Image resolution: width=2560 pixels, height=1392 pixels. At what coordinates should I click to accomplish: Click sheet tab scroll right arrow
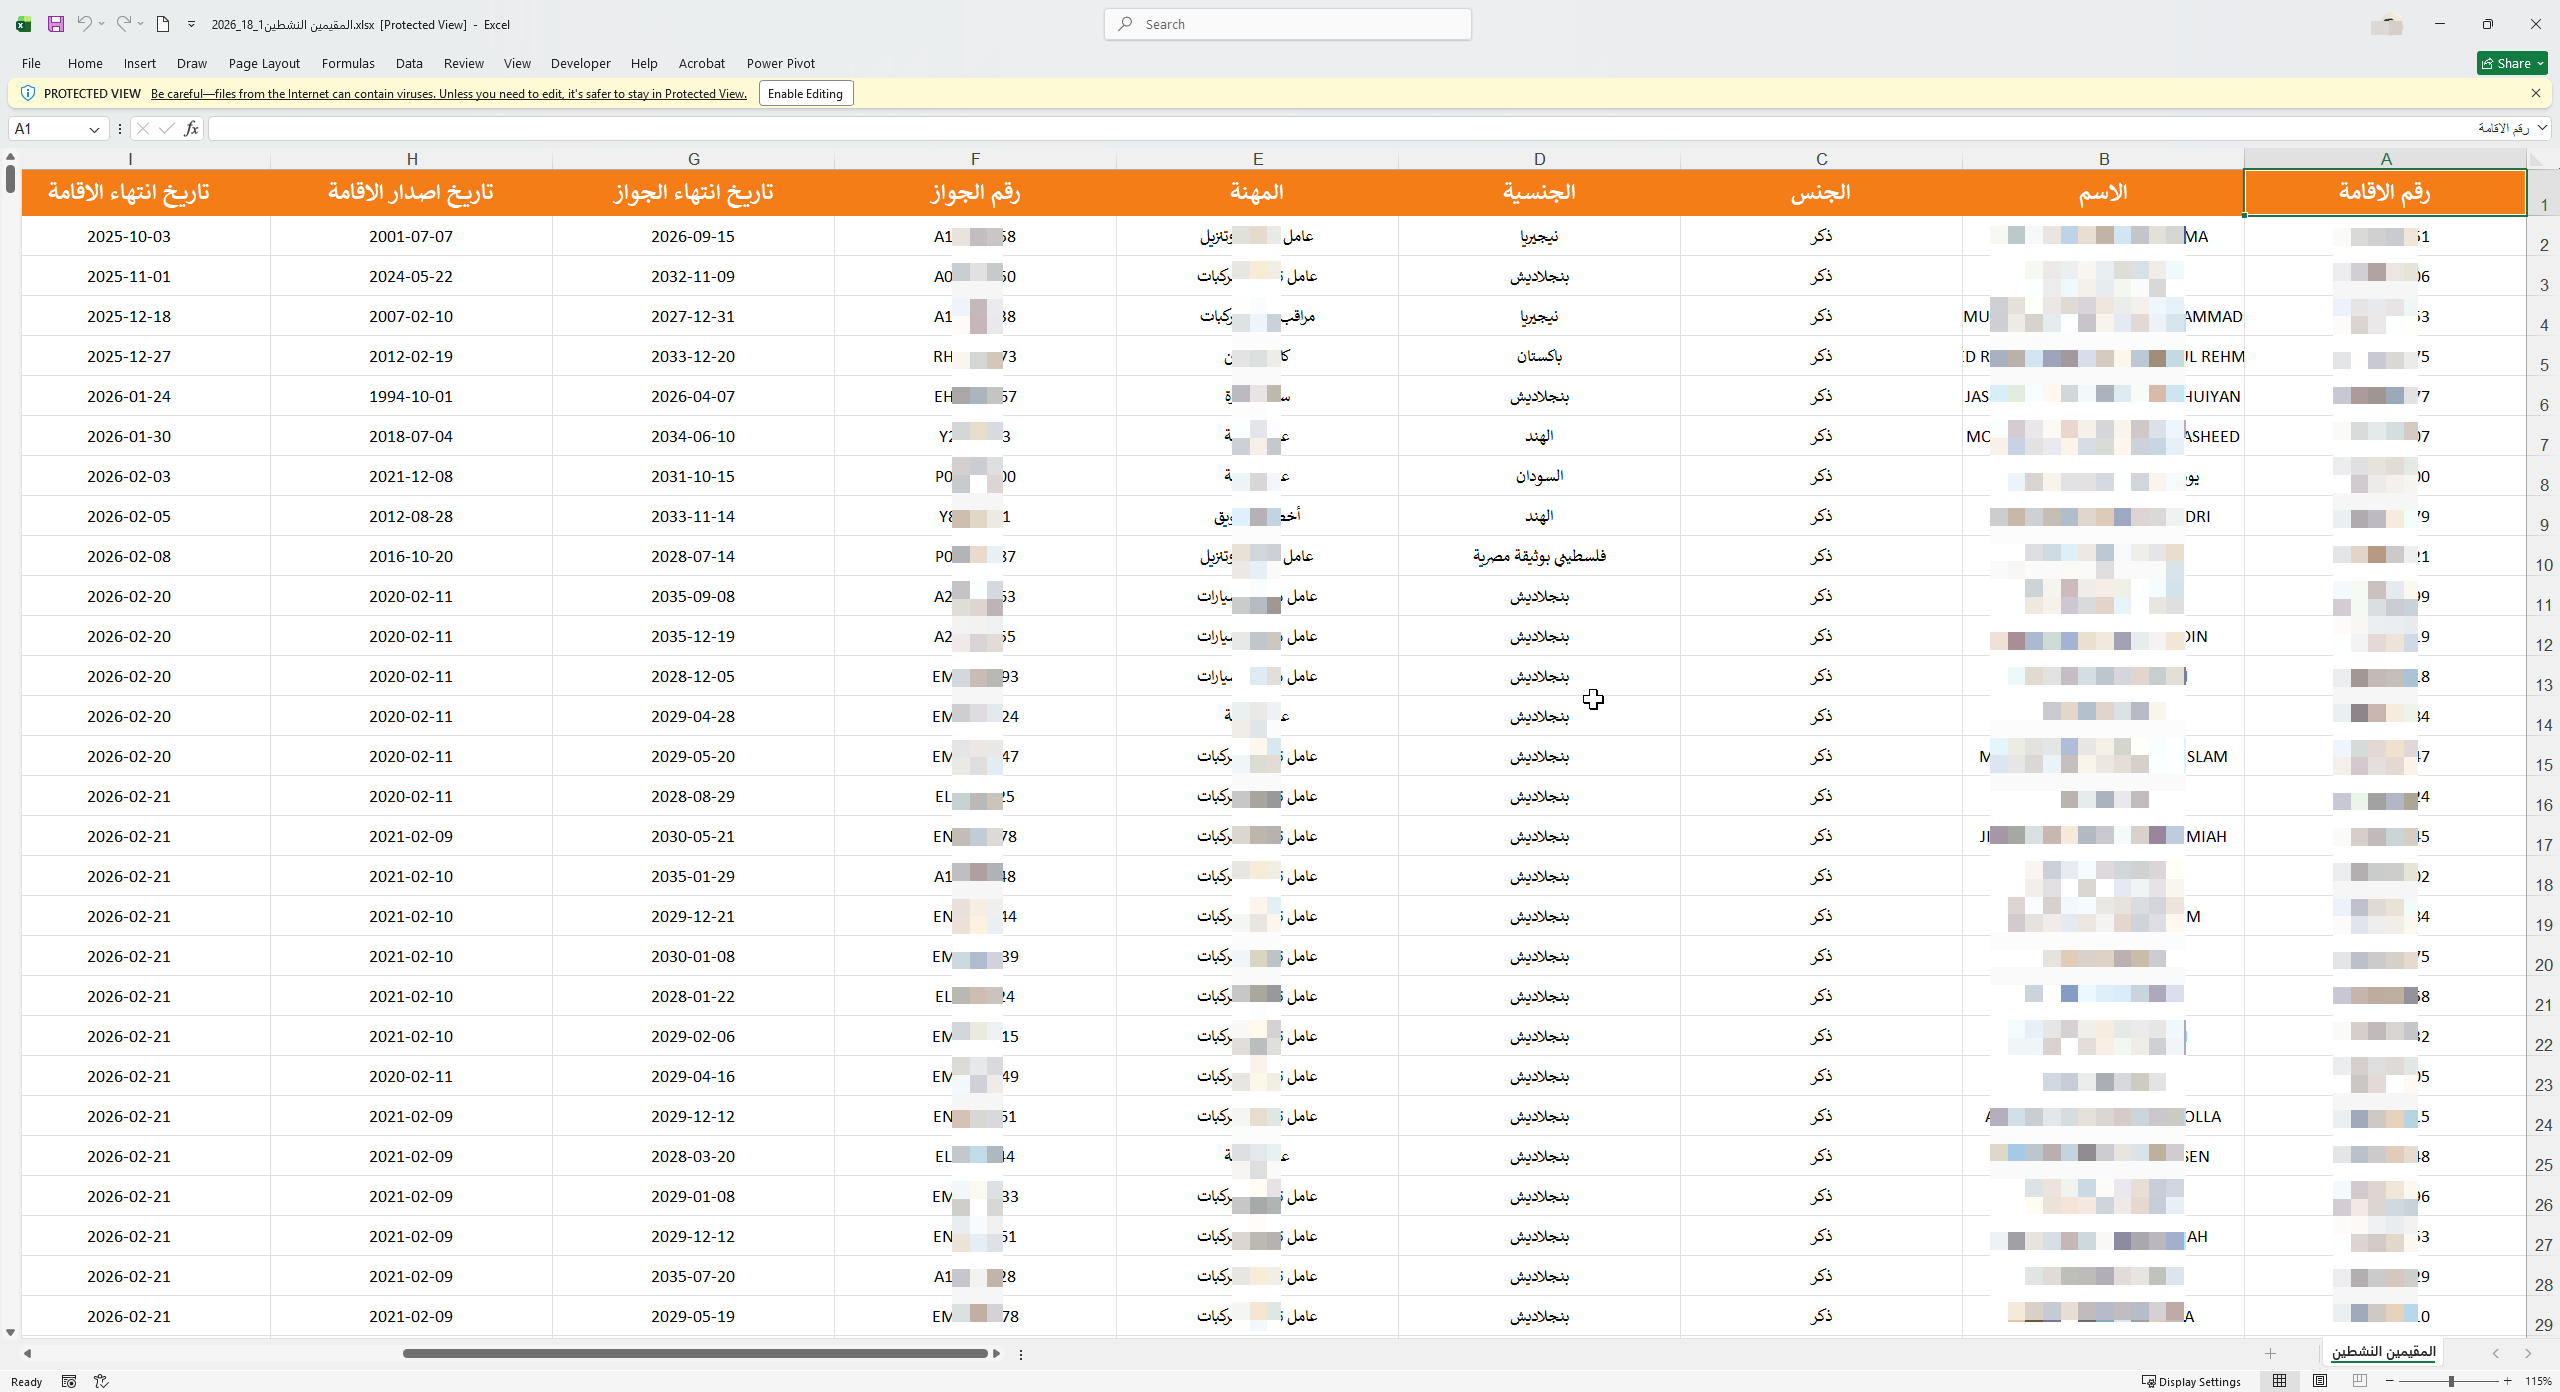tap(2528, 1353)
